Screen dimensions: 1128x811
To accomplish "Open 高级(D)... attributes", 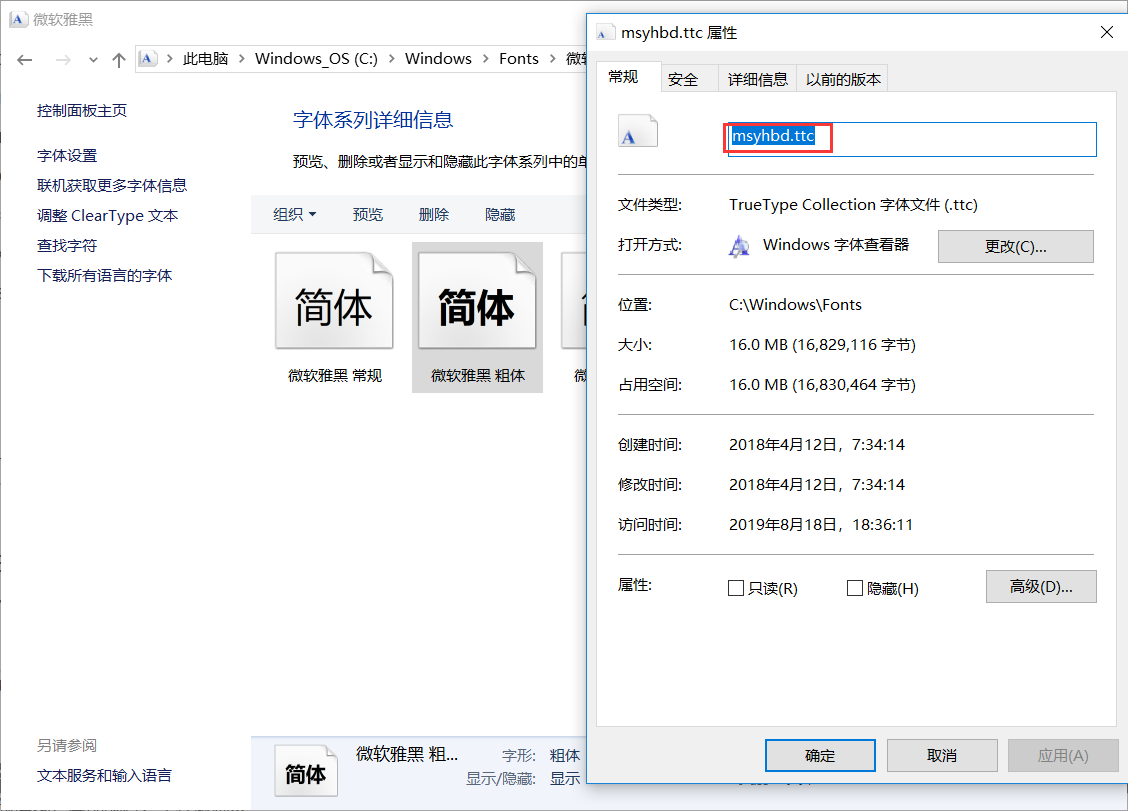I will [1041, 586].
